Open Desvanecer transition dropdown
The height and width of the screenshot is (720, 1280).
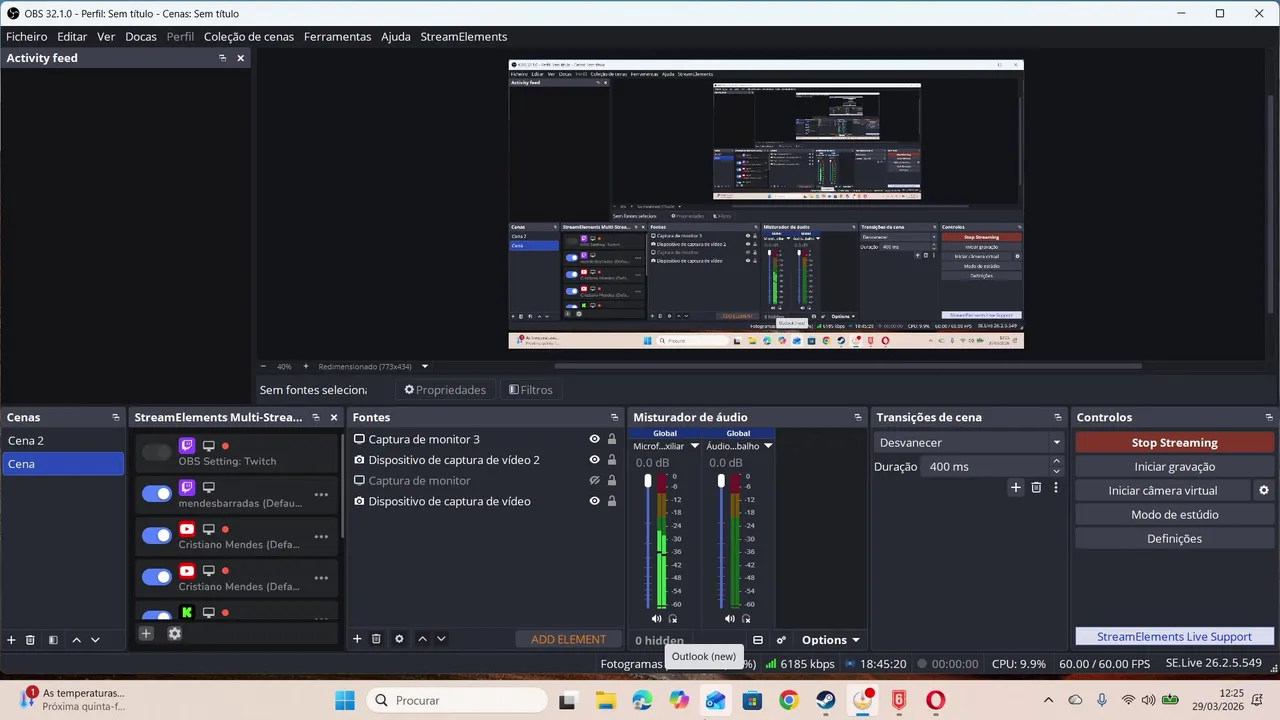(x=969, y=442)
